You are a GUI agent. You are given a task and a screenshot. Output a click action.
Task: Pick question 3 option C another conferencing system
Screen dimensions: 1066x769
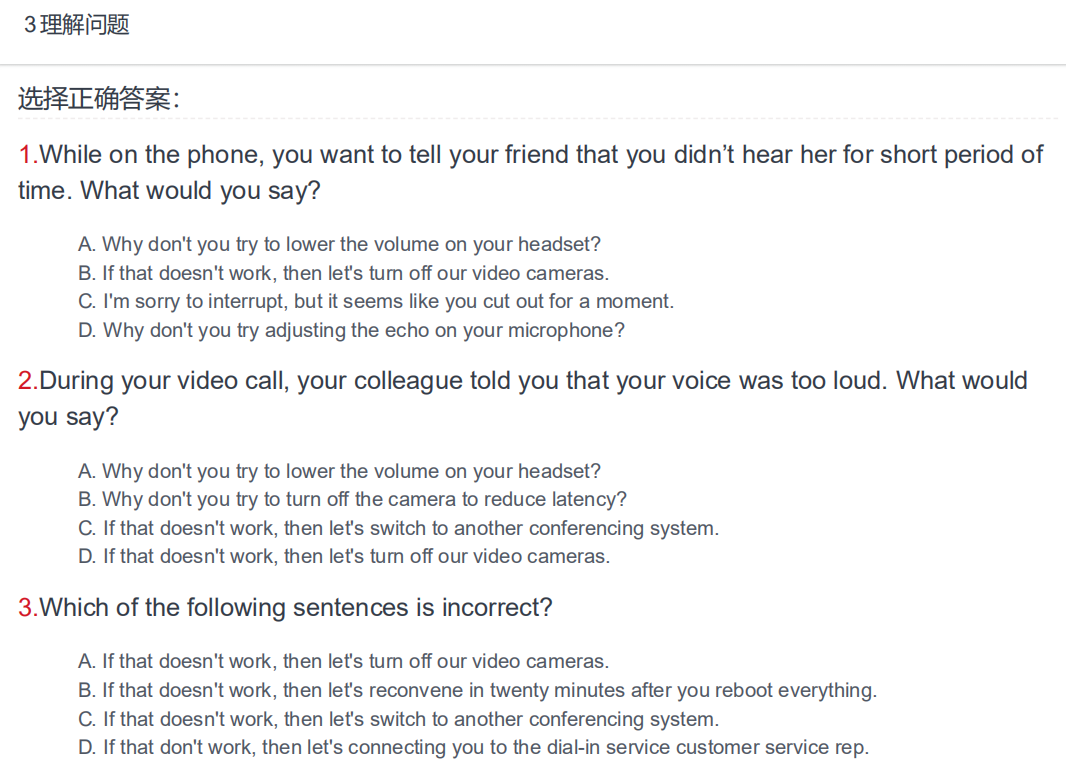tap(398, 719)
